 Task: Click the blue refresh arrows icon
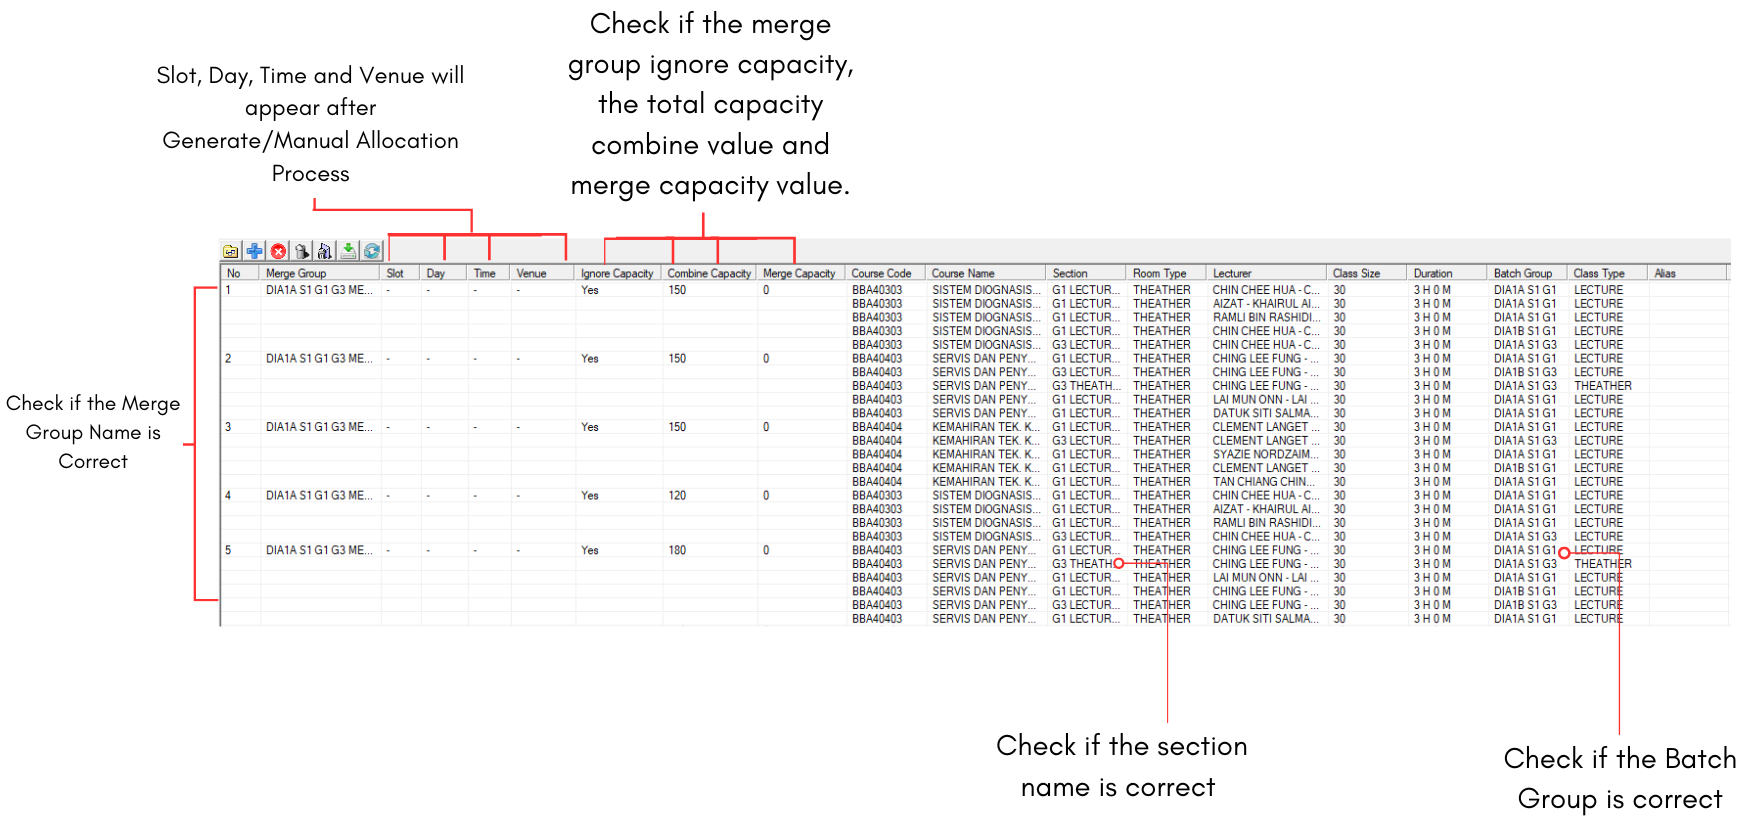(372, 251)
